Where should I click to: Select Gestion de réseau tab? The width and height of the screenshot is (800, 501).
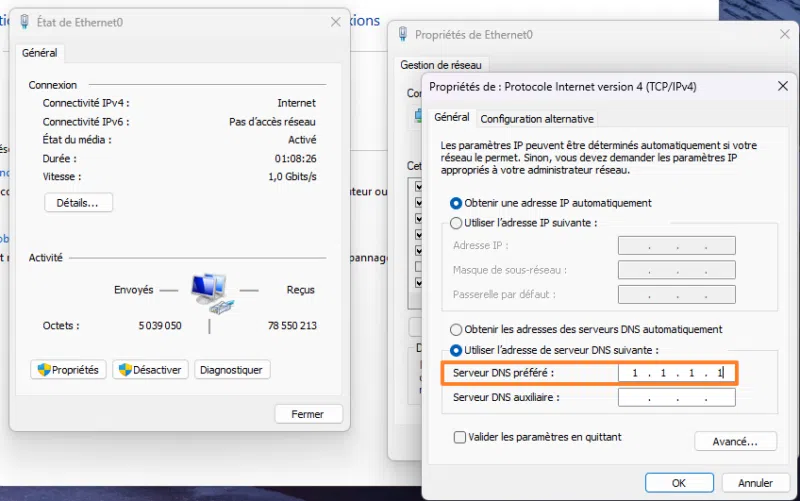pyautogui.click(x=441, y=65)
